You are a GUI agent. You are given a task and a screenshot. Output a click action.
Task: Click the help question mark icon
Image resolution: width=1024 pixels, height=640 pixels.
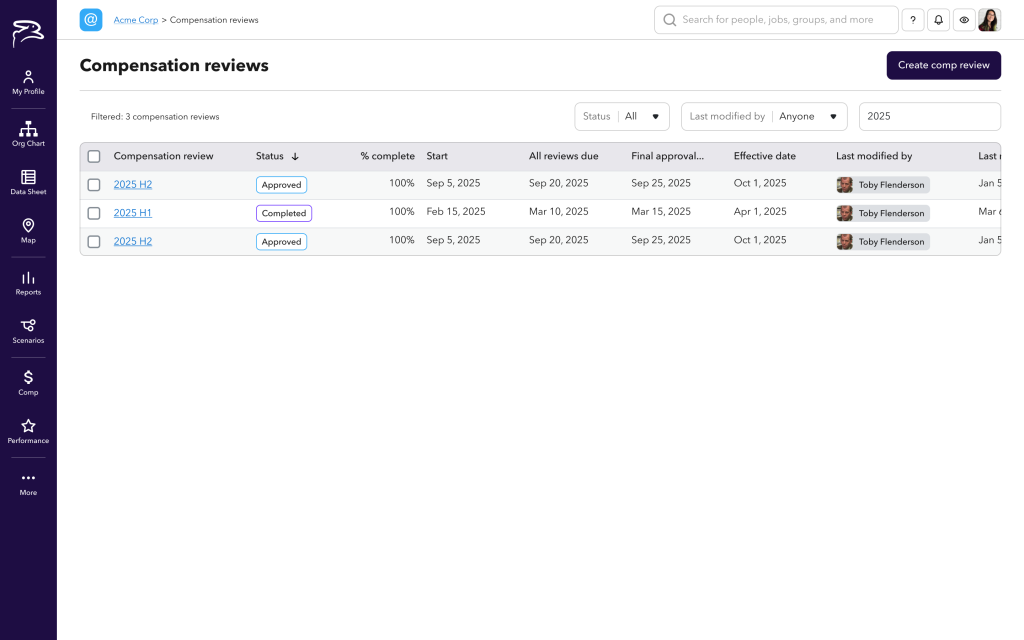[912, 20]
